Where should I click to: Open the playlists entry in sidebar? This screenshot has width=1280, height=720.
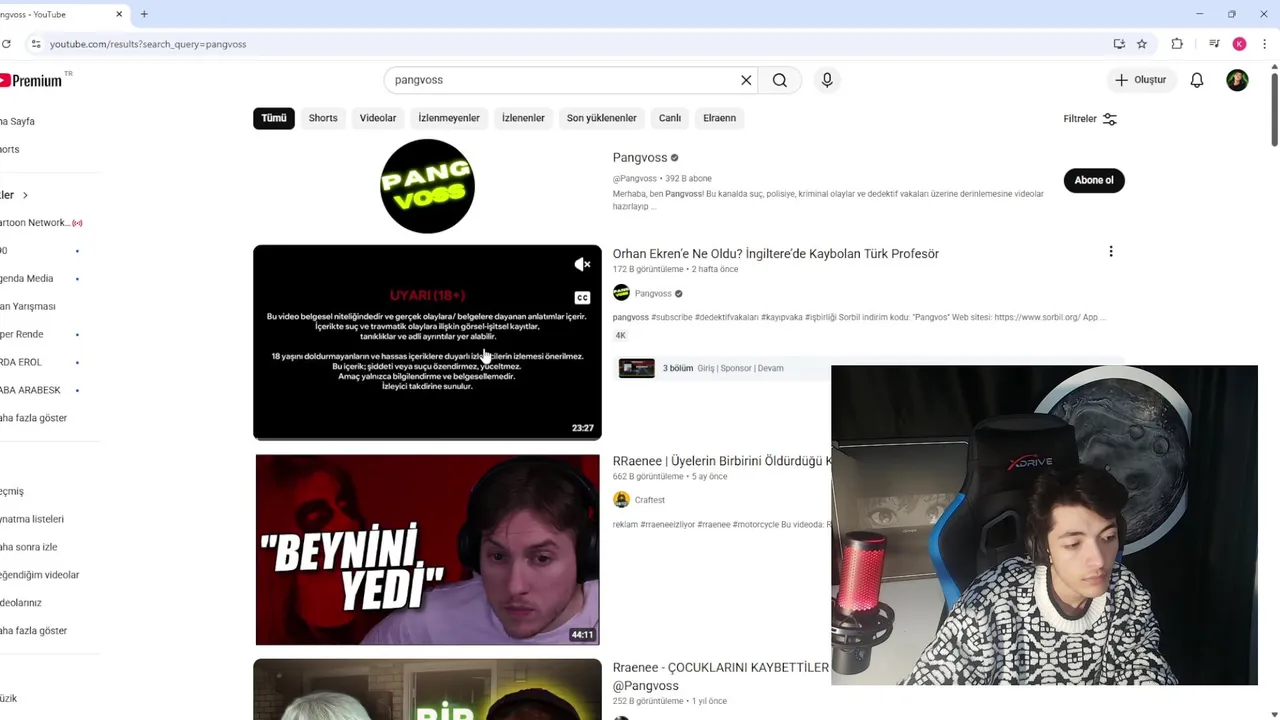(32, 519)
